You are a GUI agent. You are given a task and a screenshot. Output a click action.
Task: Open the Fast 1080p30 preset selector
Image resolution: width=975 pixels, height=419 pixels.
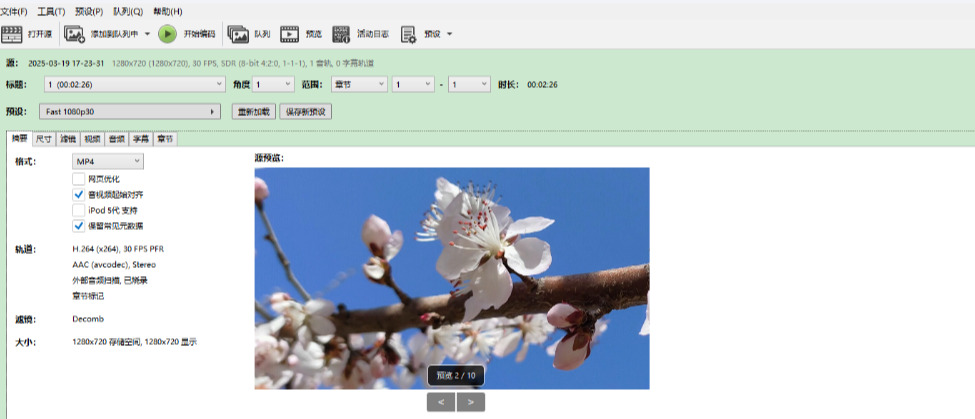click(130, 111)
